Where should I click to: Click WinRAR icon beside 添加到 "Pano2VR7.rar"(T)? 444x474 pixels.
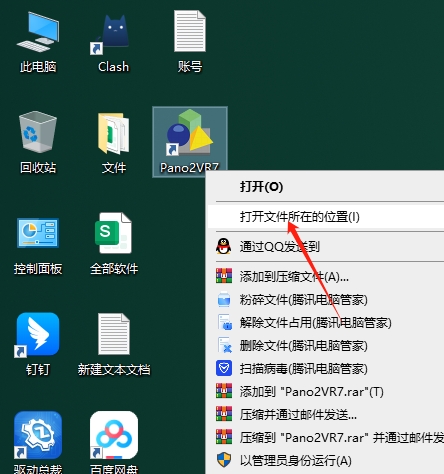[x=224, y=391]
